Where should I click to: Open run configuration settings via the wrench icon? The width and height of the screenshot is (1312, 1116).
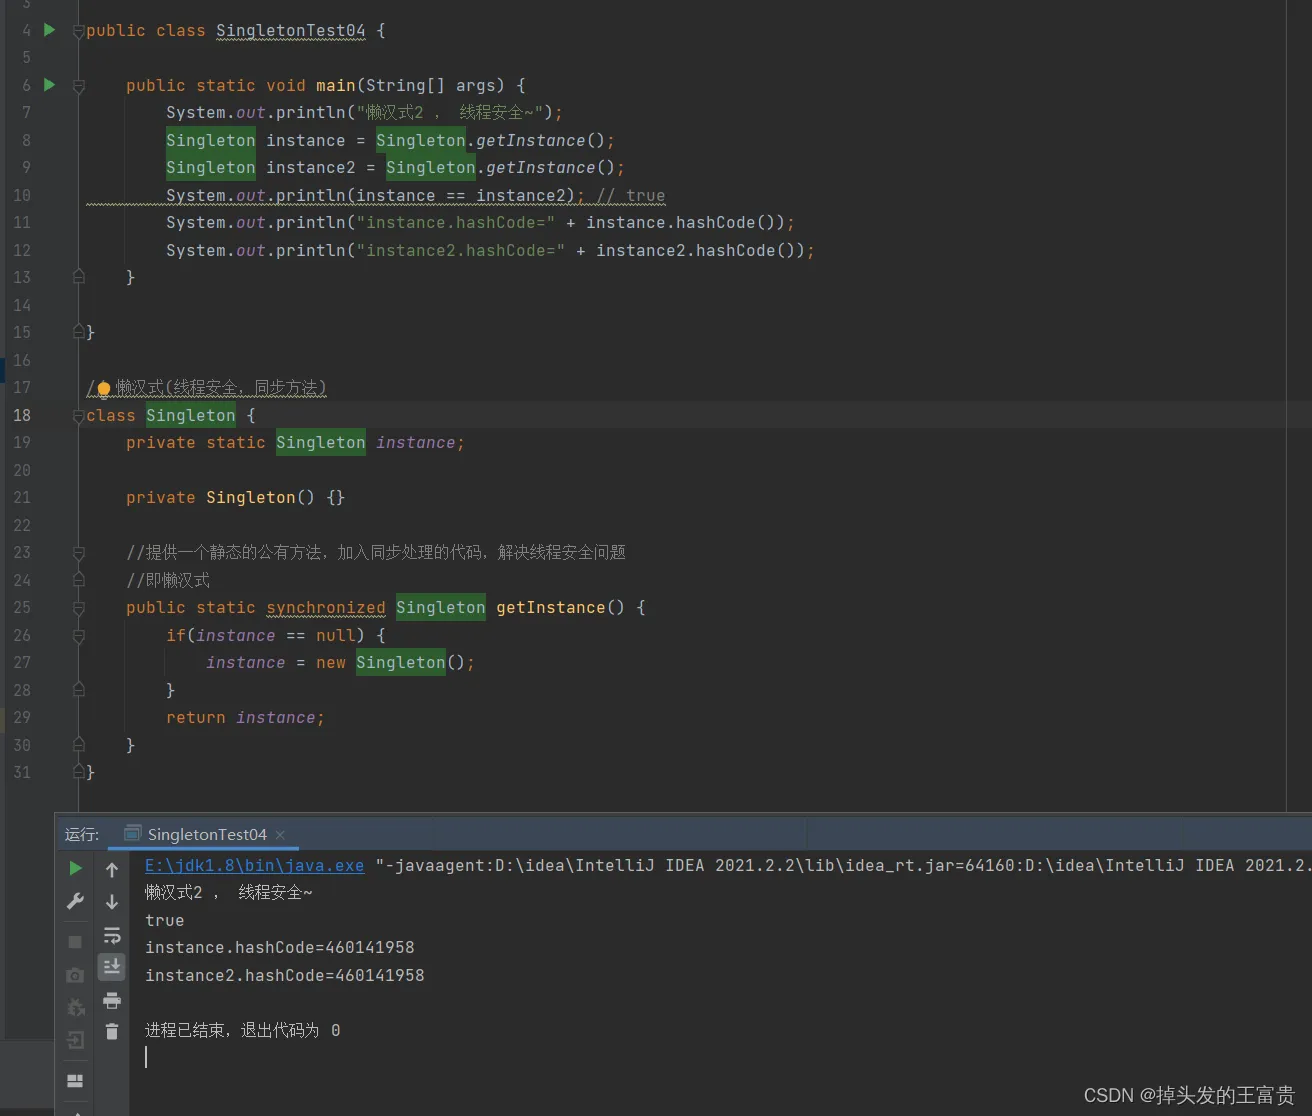click(x=75, y=901)
